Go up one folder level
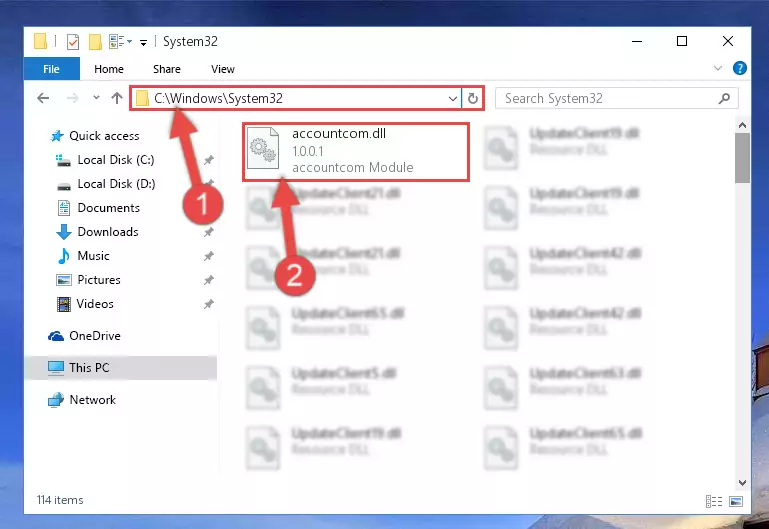 click(117, 98)
